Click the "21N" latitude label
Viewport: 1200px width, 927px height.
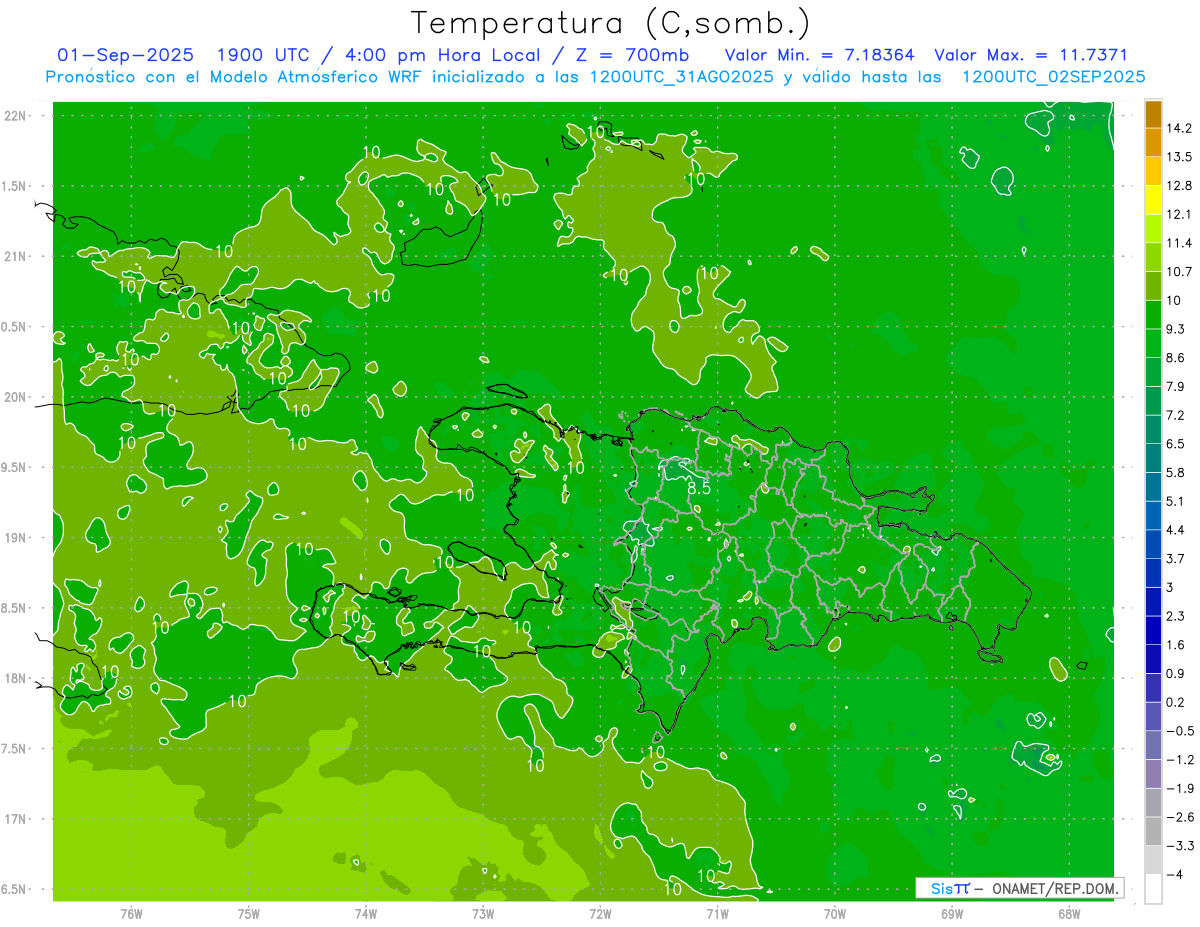pos(17,257)
